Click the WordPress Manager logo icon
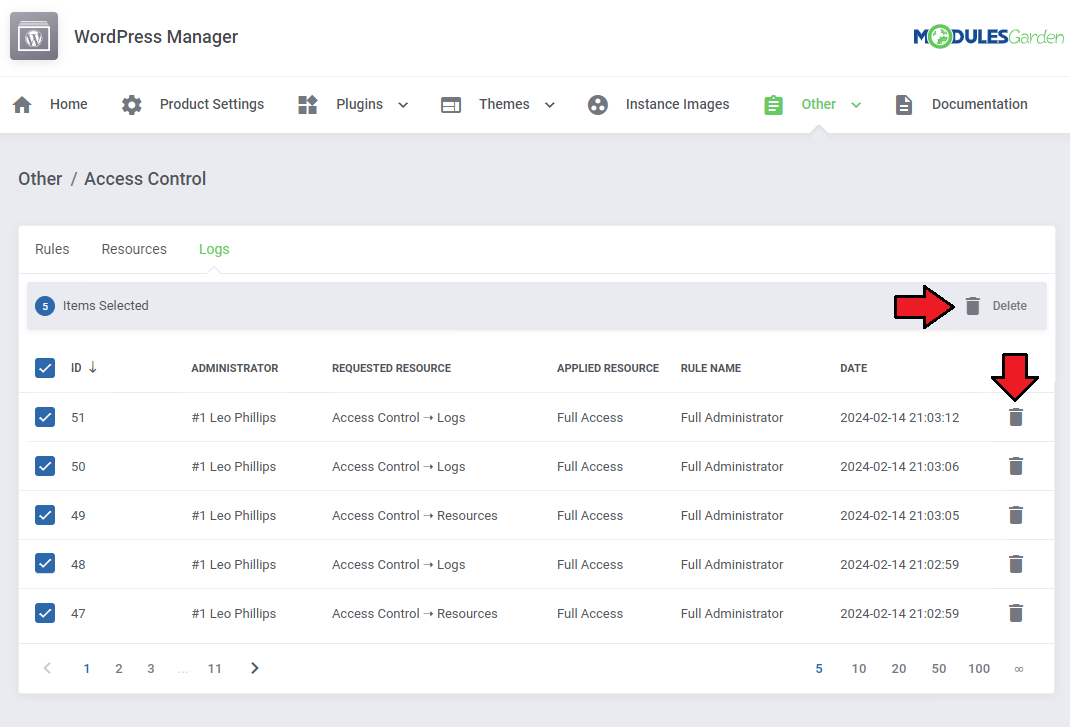1070x727 pixels. coord(34,36)
